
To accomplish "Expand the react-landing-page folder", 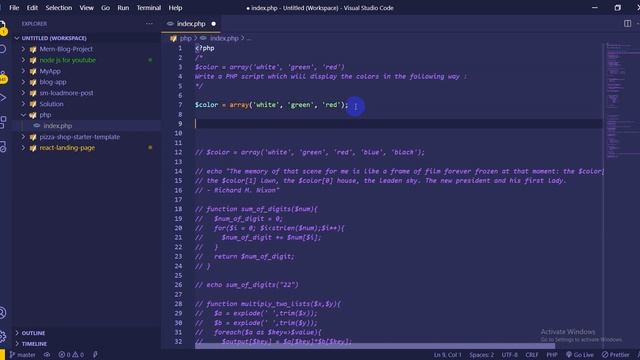I will coord(23,148).
